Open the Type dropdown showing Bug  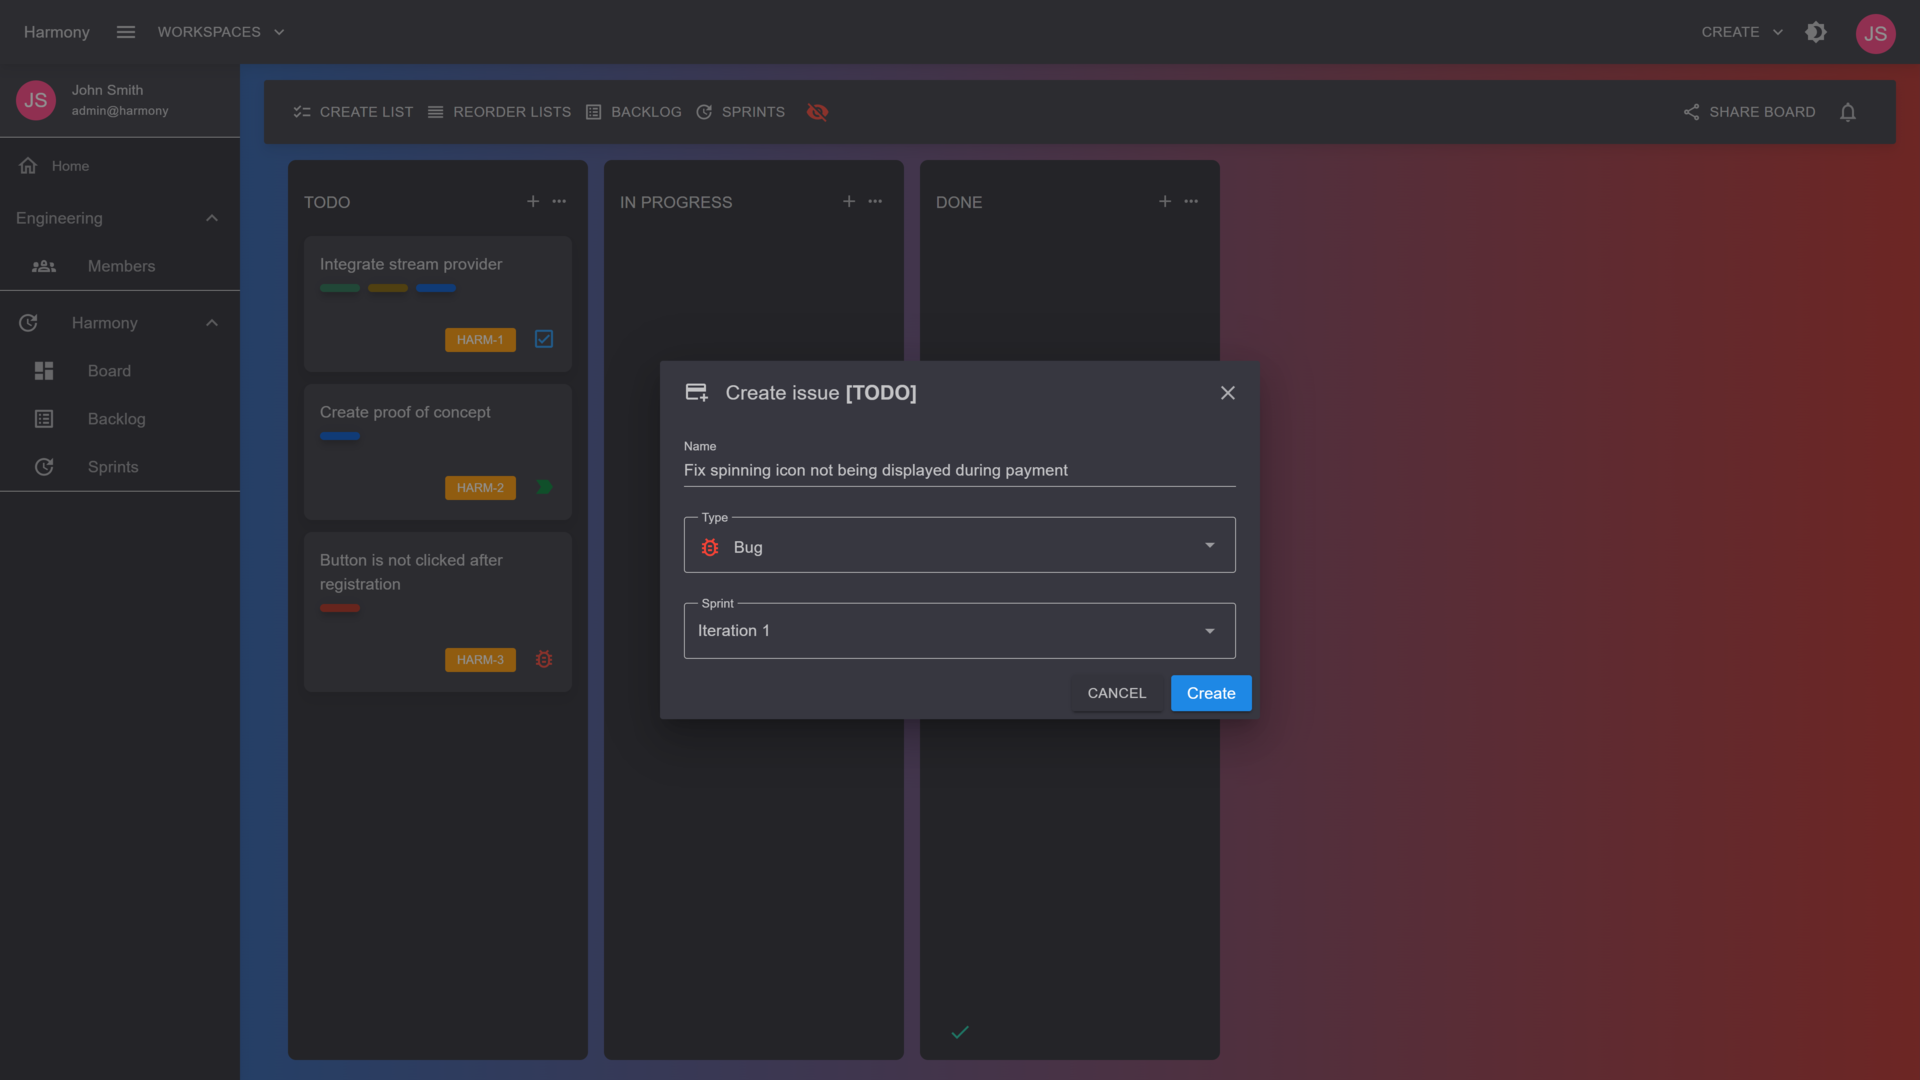point(959,546)
